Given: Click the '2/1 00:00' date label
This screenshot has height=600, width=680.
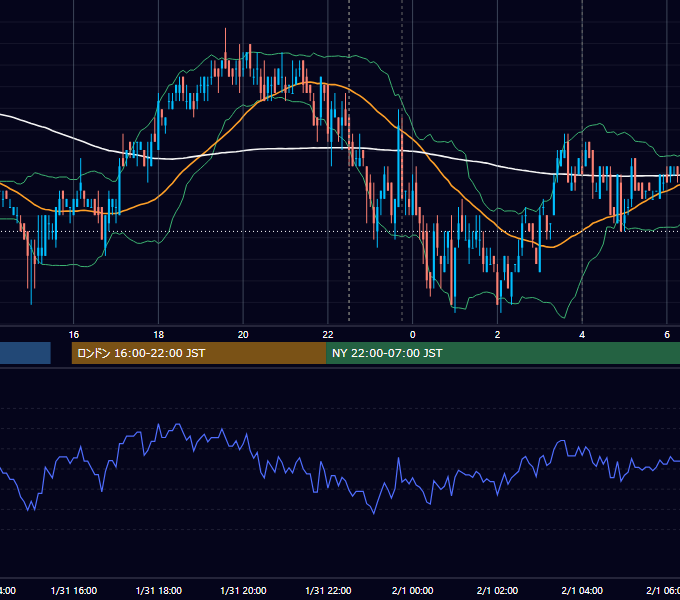Looking at the screenshot, I should coord(412,590).
